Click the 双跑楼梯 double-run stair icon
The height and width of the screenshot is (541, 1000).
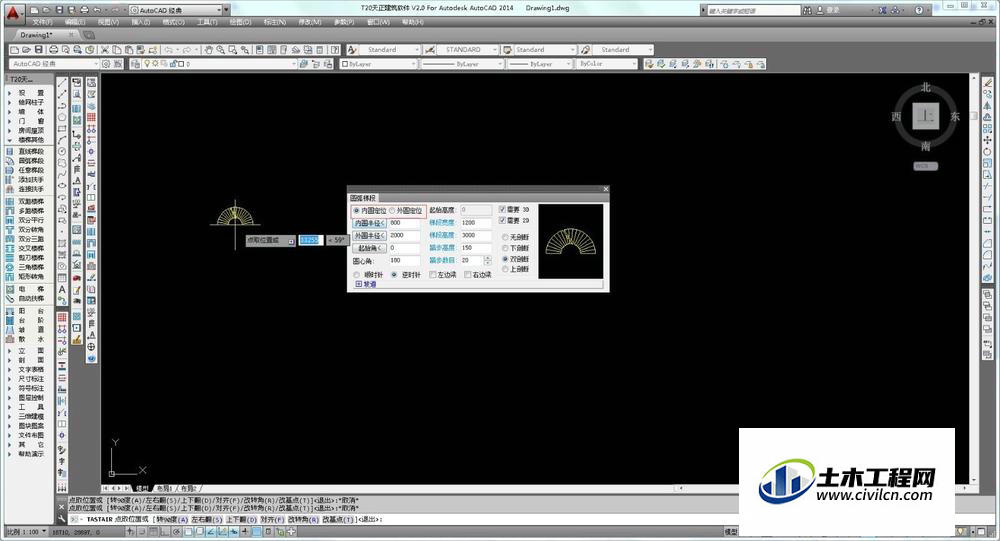point(10,202)
